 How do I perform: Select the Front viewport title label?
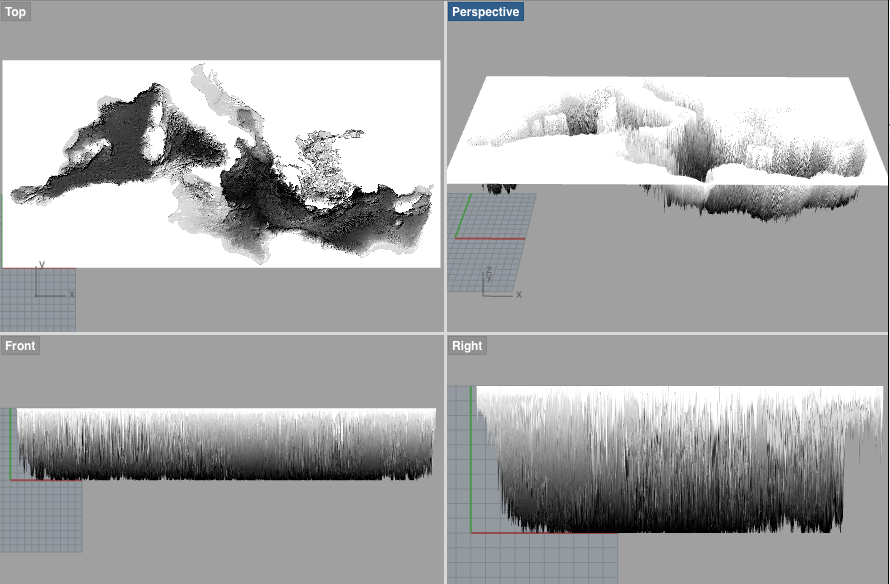tap(20, 346)
